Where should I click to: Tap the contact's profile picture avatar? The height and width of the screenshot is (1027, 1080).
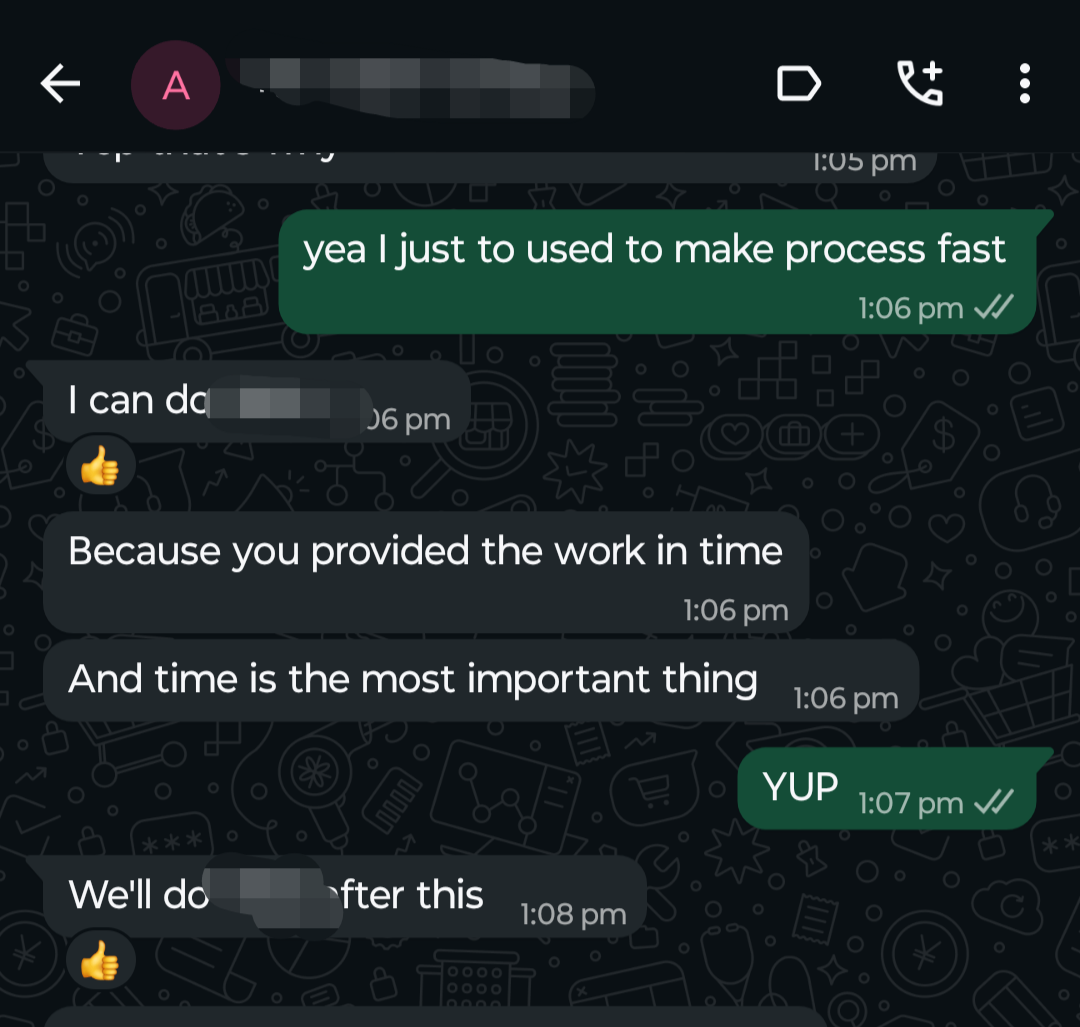(x=176, y=84)
